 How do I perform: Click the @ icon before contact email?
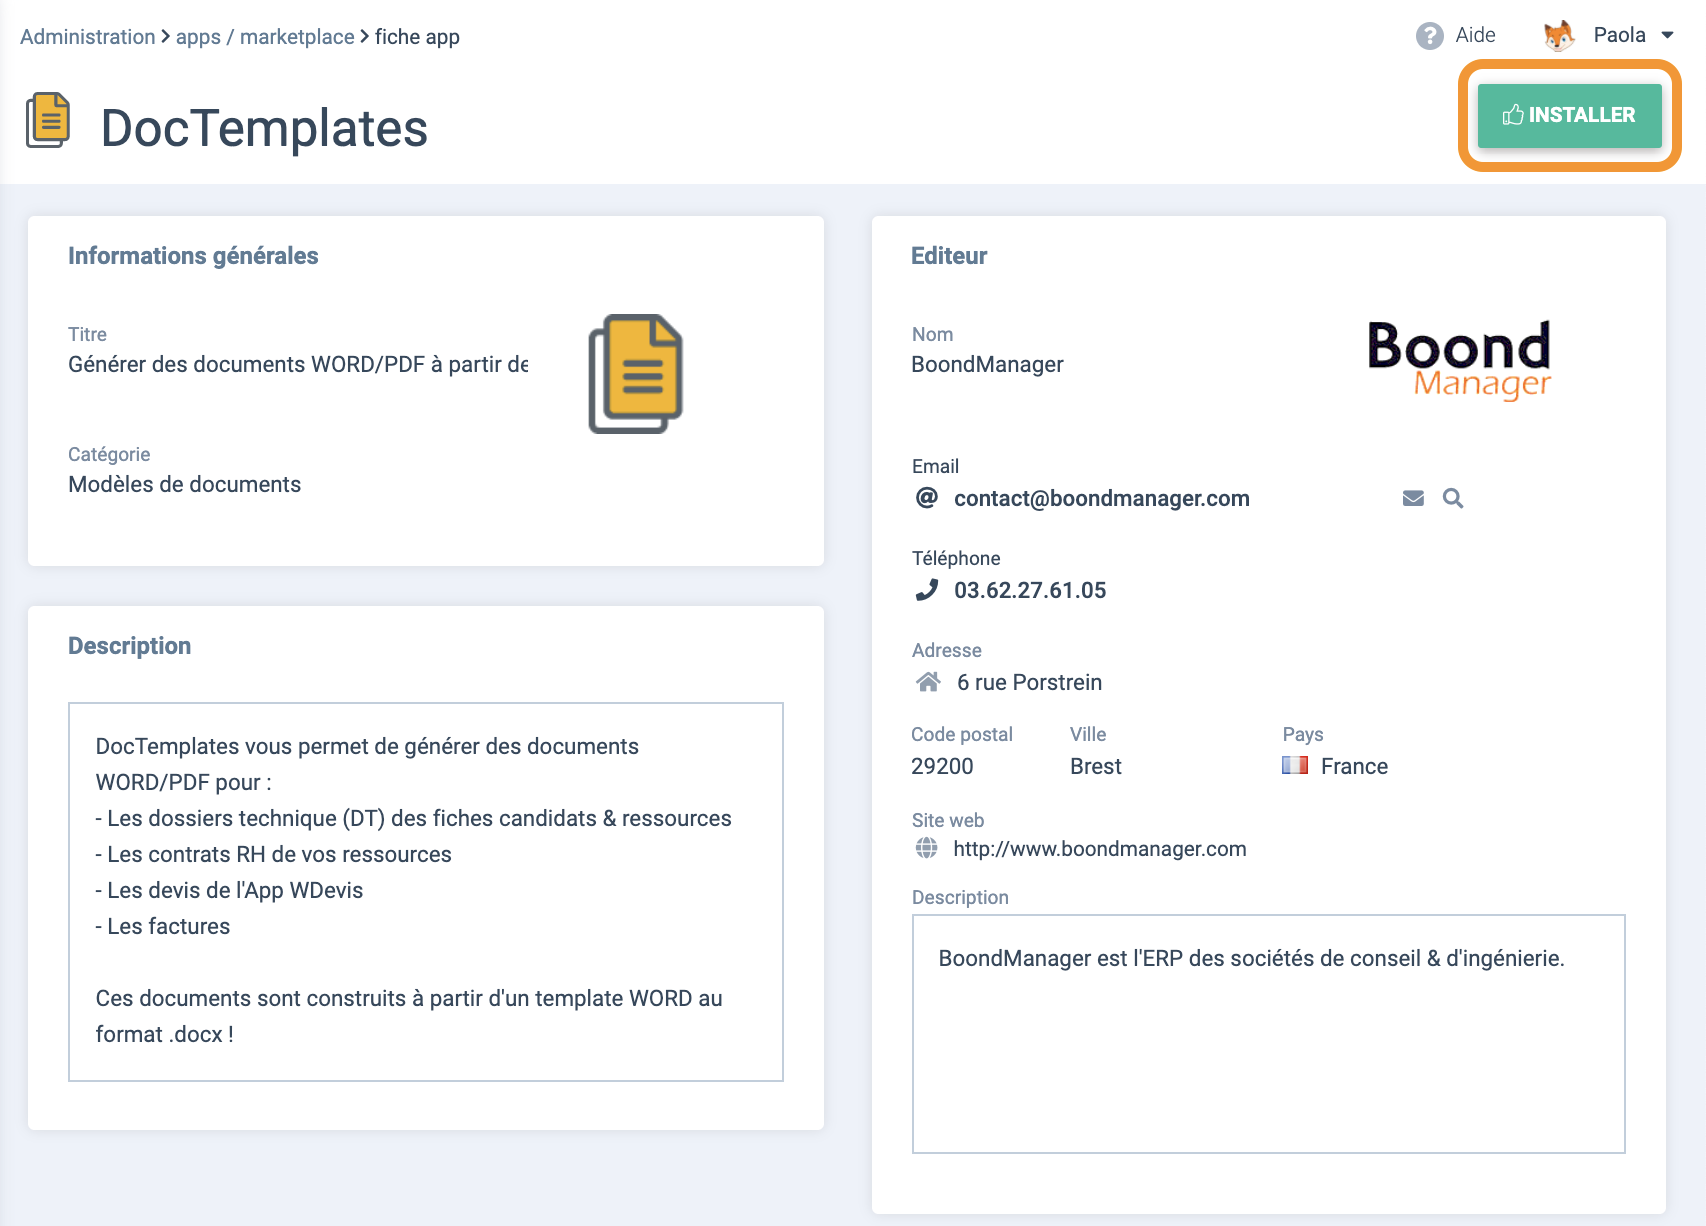(927, 498)
